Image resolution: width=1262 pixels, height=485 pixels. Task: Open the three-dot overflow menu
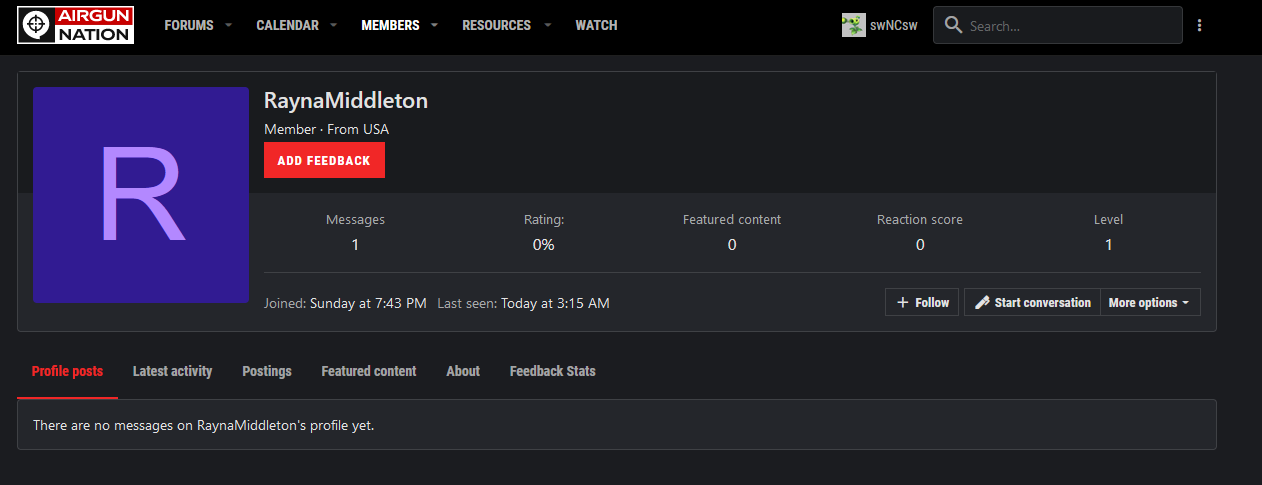(1199, 25)
